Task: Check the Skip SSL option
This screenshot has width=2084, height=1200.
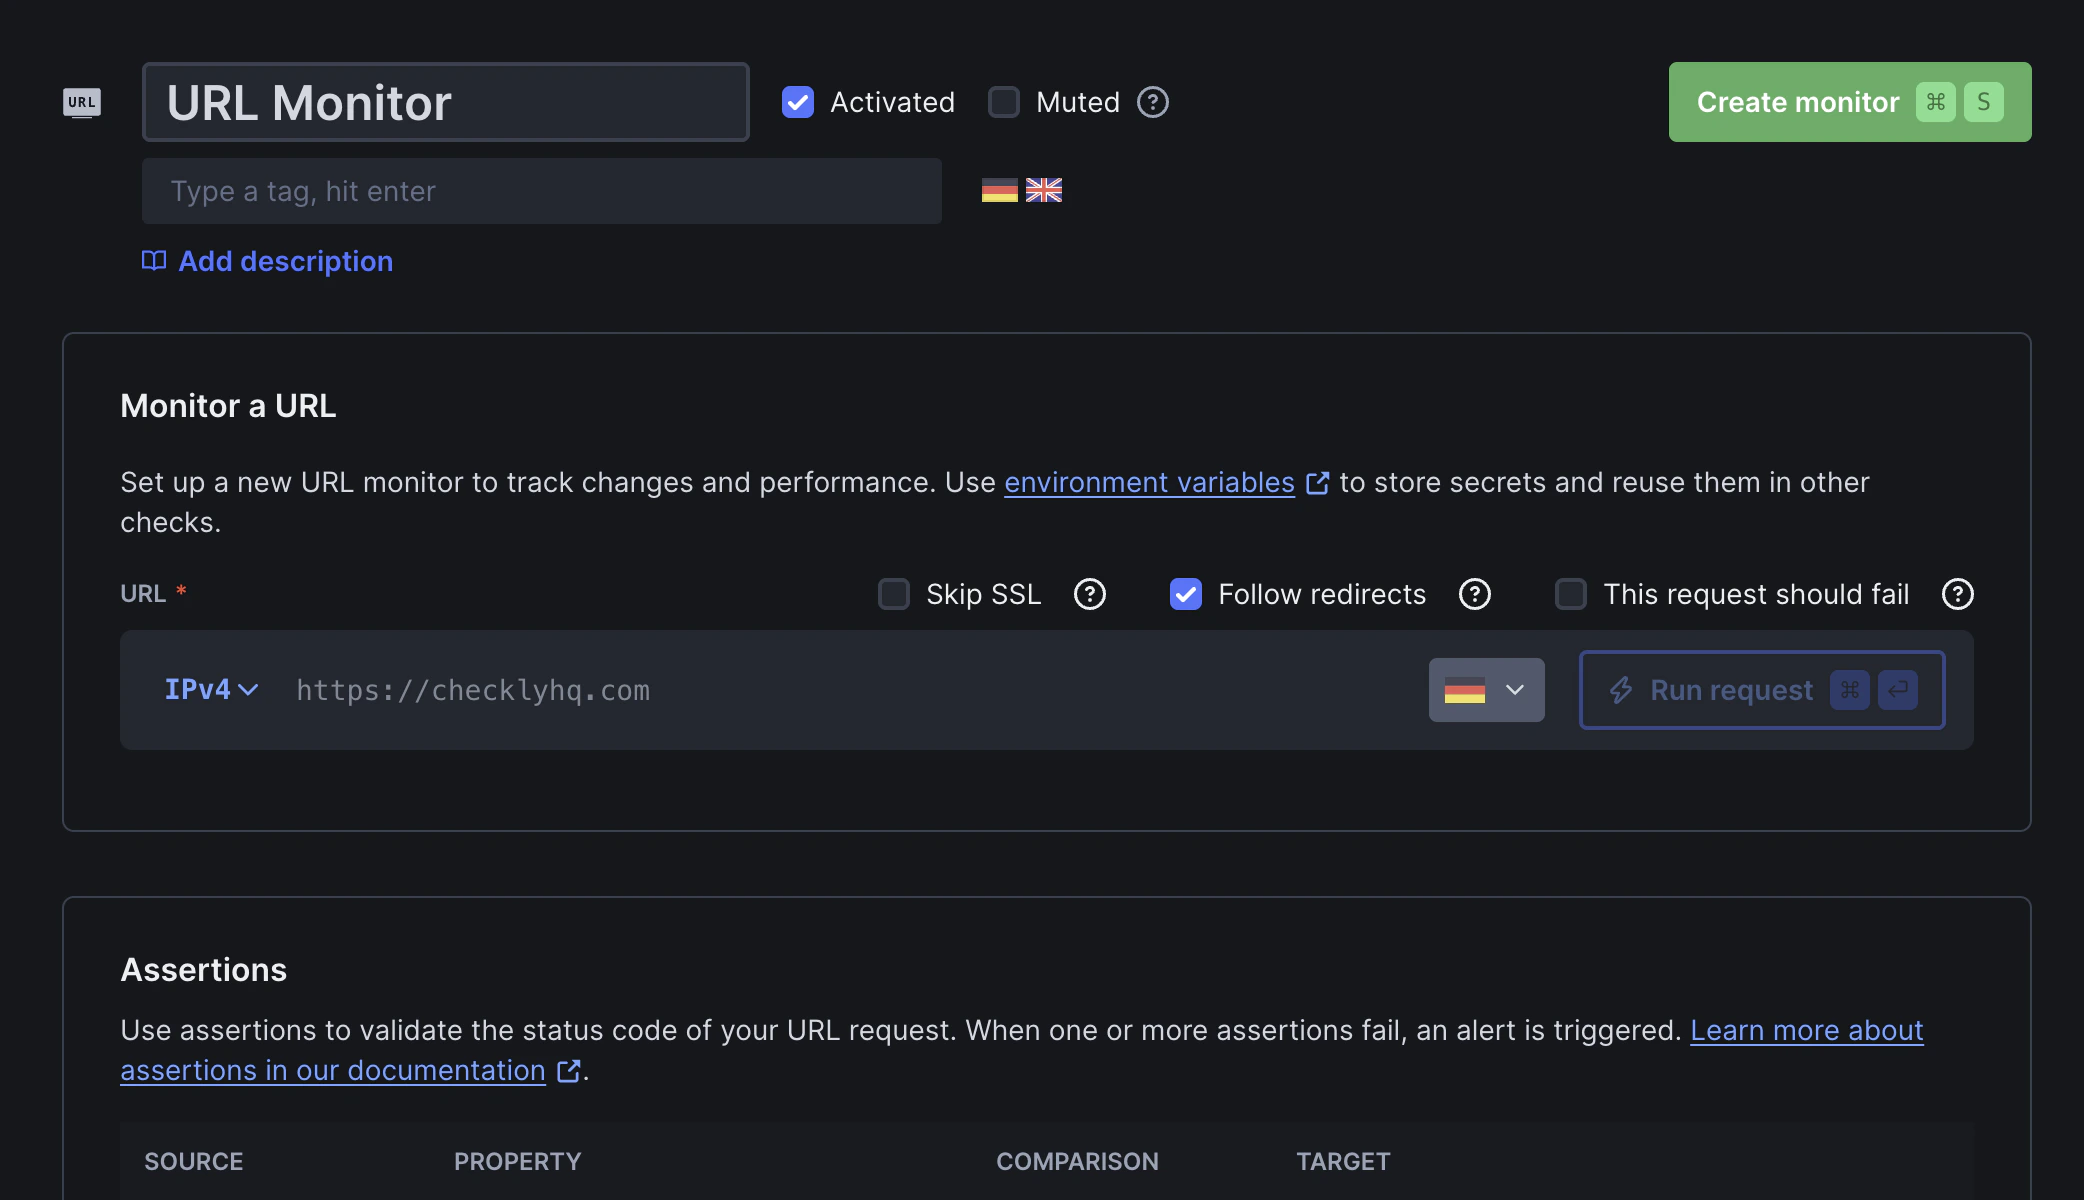Action: tap(893, 594)
